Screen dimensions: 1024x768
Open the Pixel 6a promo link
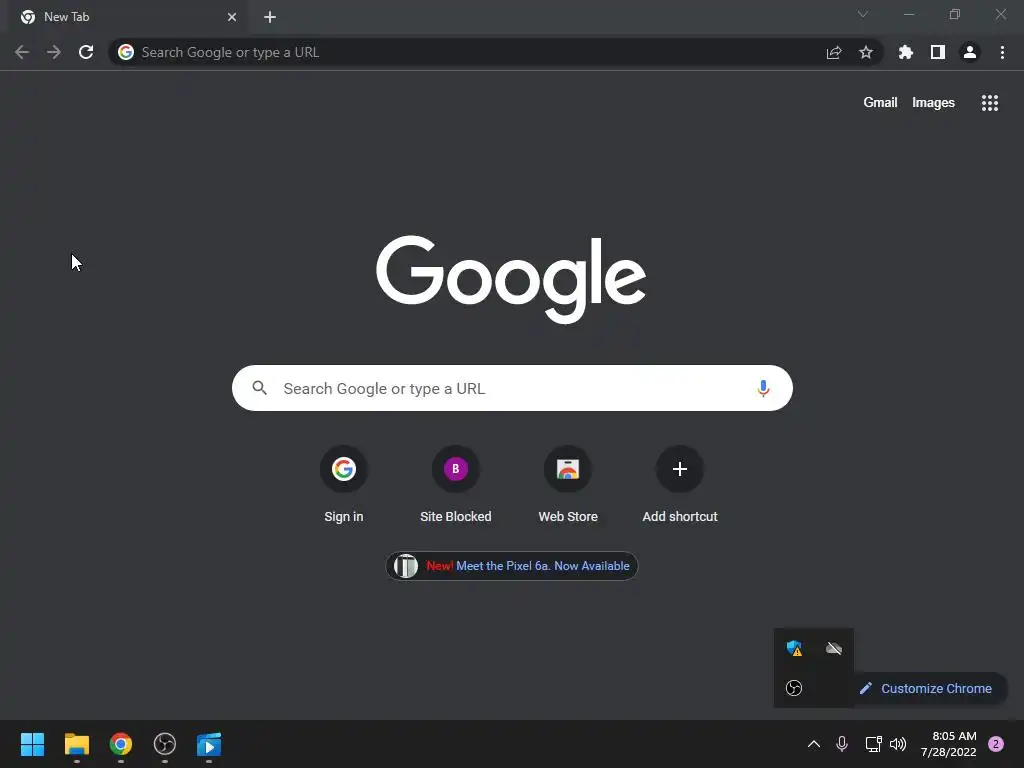point(512,566)
